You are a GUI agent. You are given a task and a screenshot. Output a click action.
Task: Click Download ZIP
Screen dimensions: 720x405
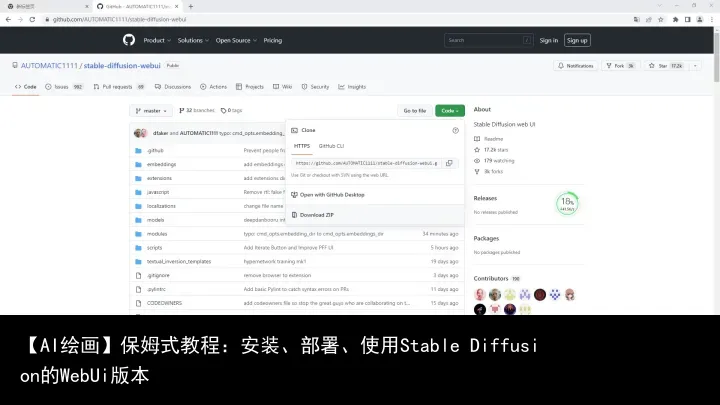(313, 215)
